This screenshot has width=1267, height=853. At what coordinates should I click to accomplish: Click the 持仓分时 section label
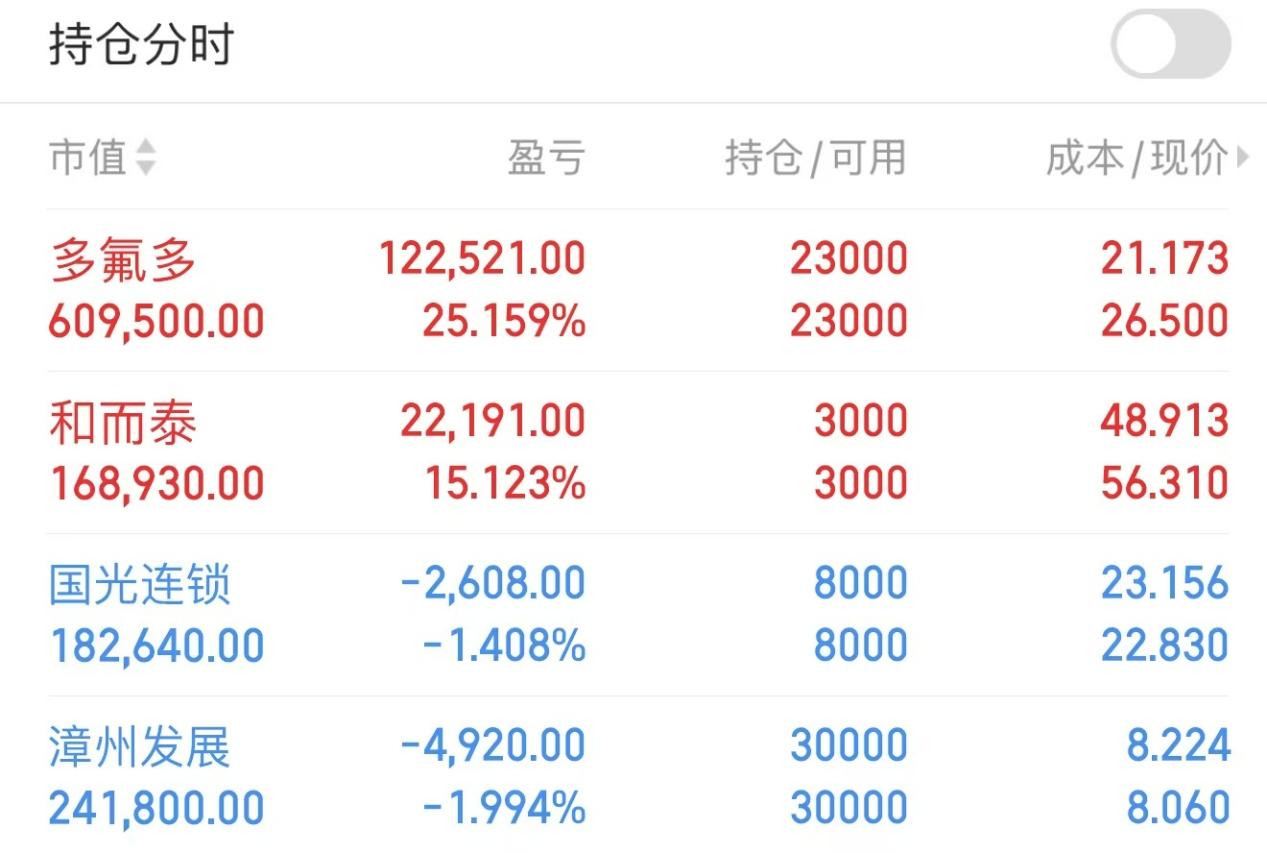(x=141, y=45)
